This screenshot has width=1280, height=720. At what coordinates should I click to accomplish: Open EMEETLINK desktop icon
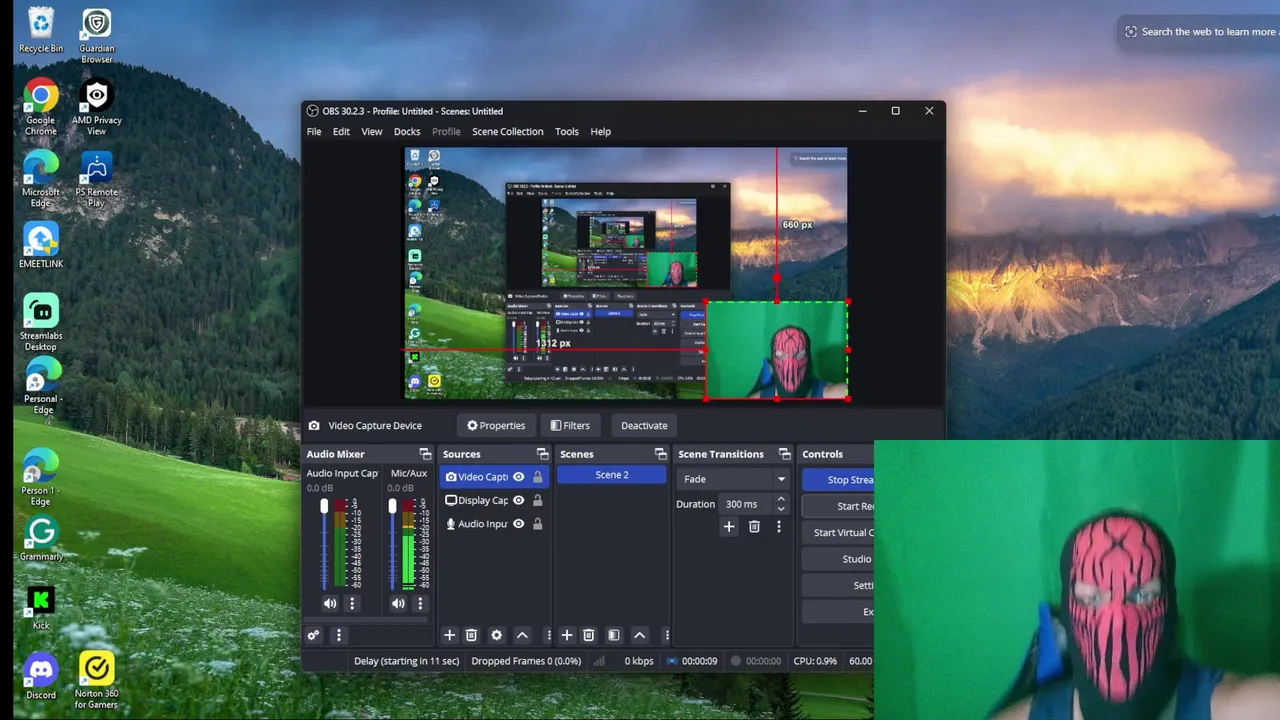(41, 246)
